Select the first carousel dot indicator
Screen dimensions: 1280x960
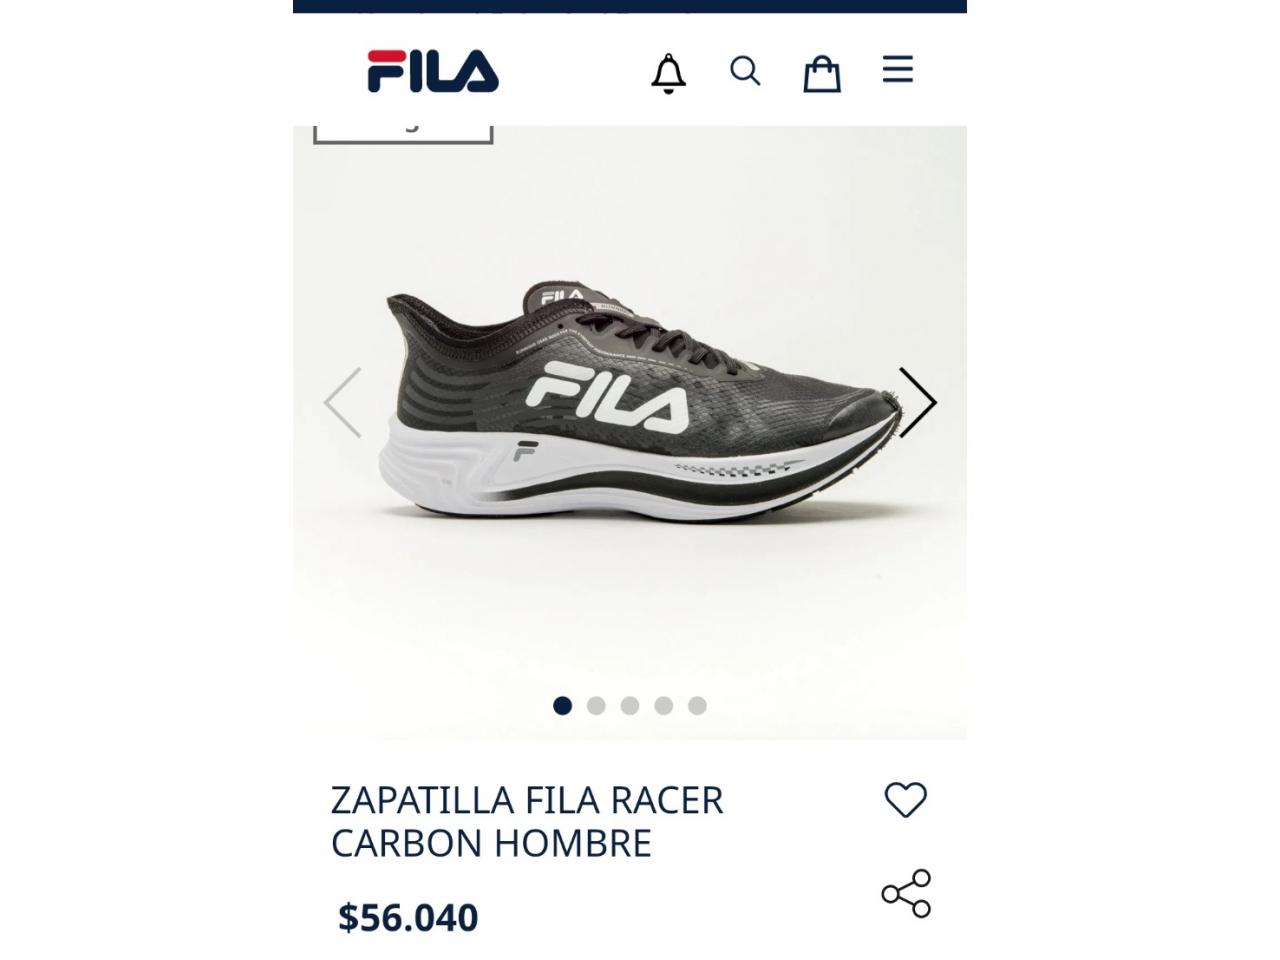pos(562,706)
